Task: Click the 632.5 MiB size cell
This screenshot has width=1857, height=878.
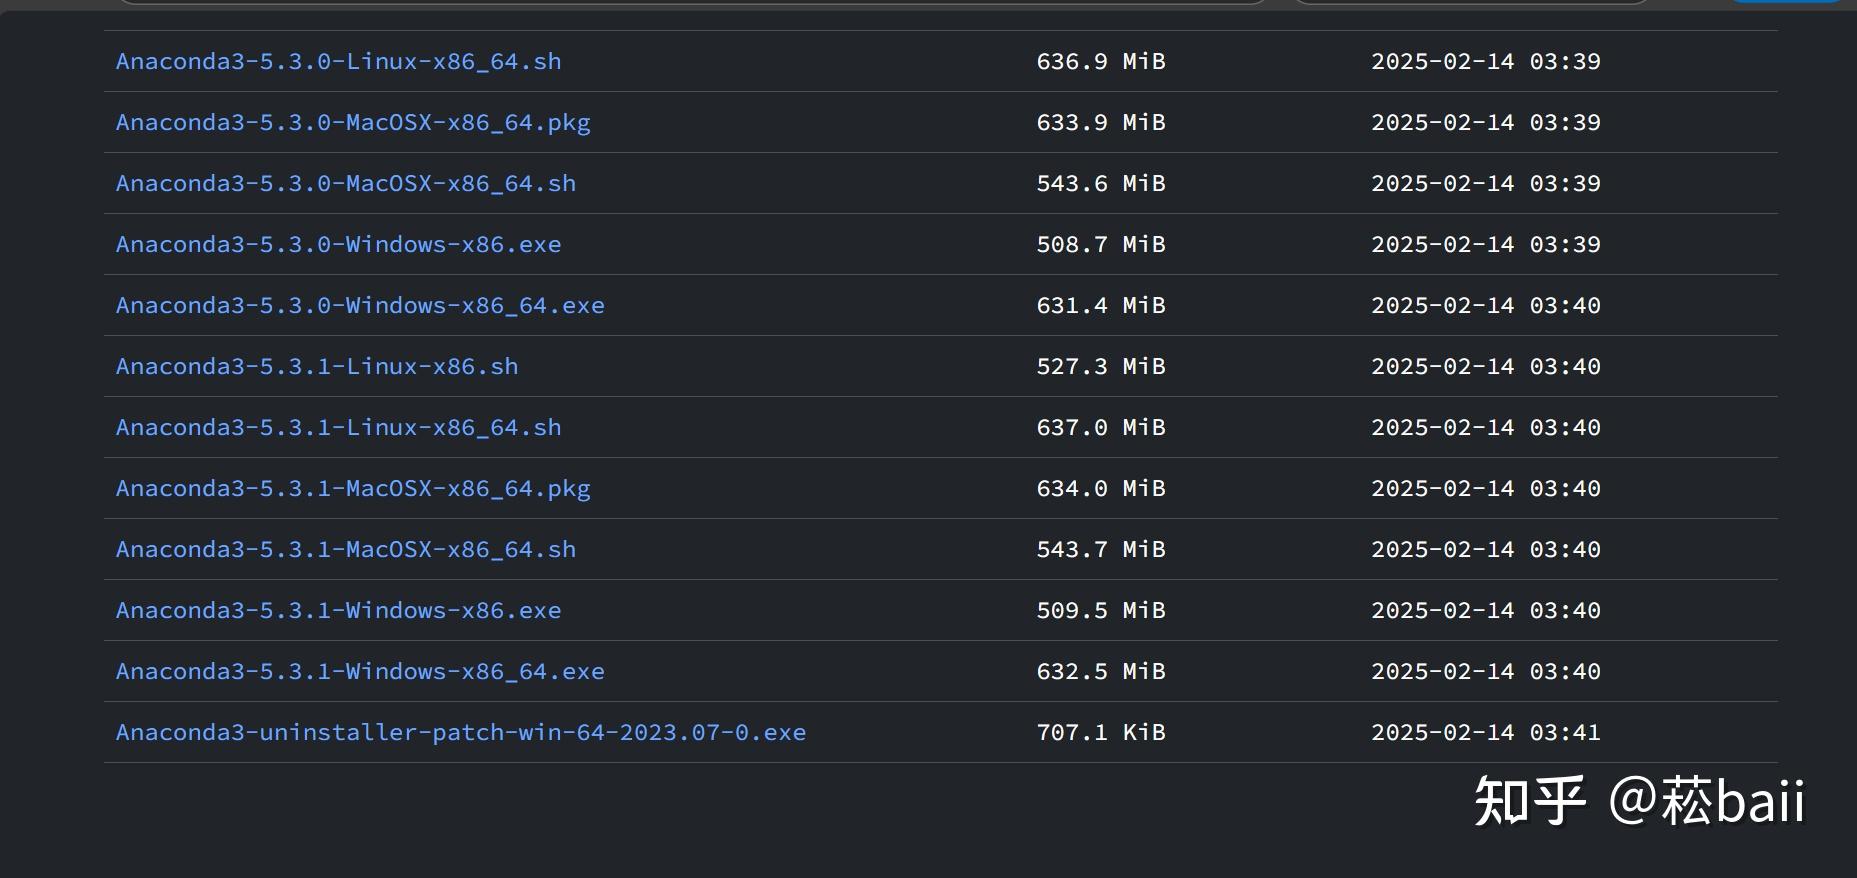Action: (1101, 671)
